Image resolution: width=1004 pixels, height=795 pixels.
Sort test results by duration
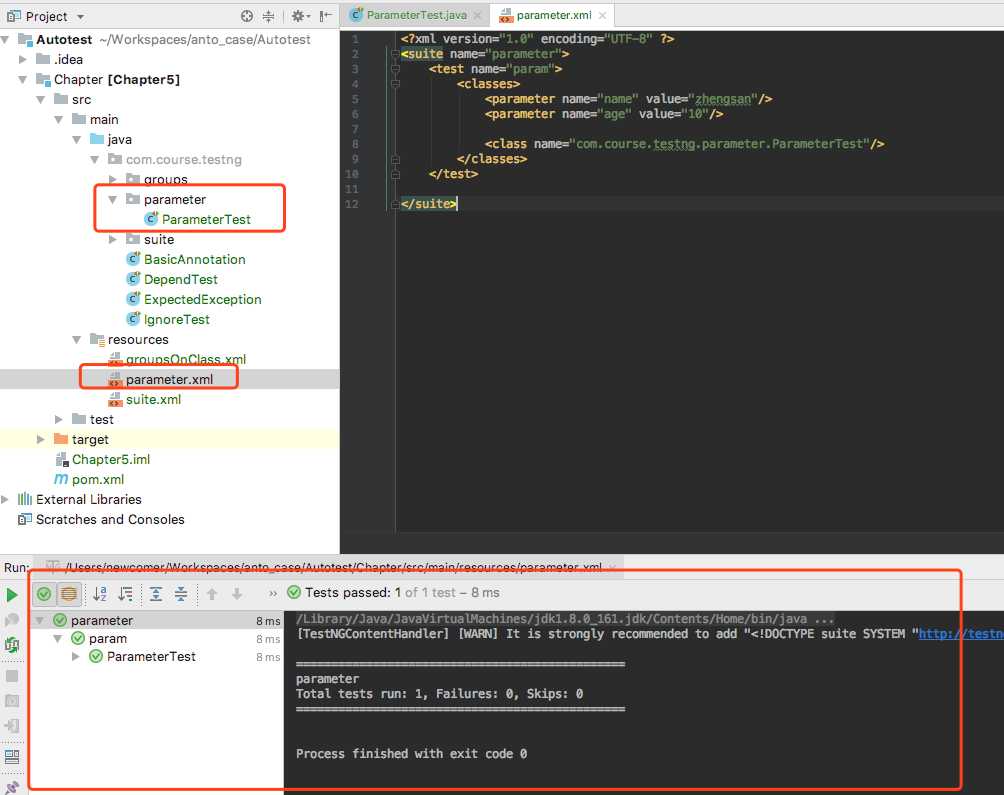126,594
